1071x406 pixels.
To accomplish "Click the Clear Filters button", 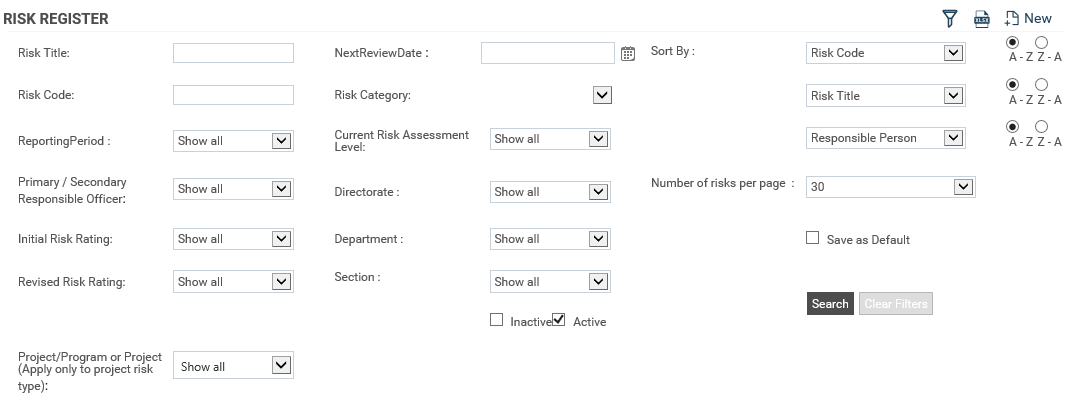I will [895, 303].
